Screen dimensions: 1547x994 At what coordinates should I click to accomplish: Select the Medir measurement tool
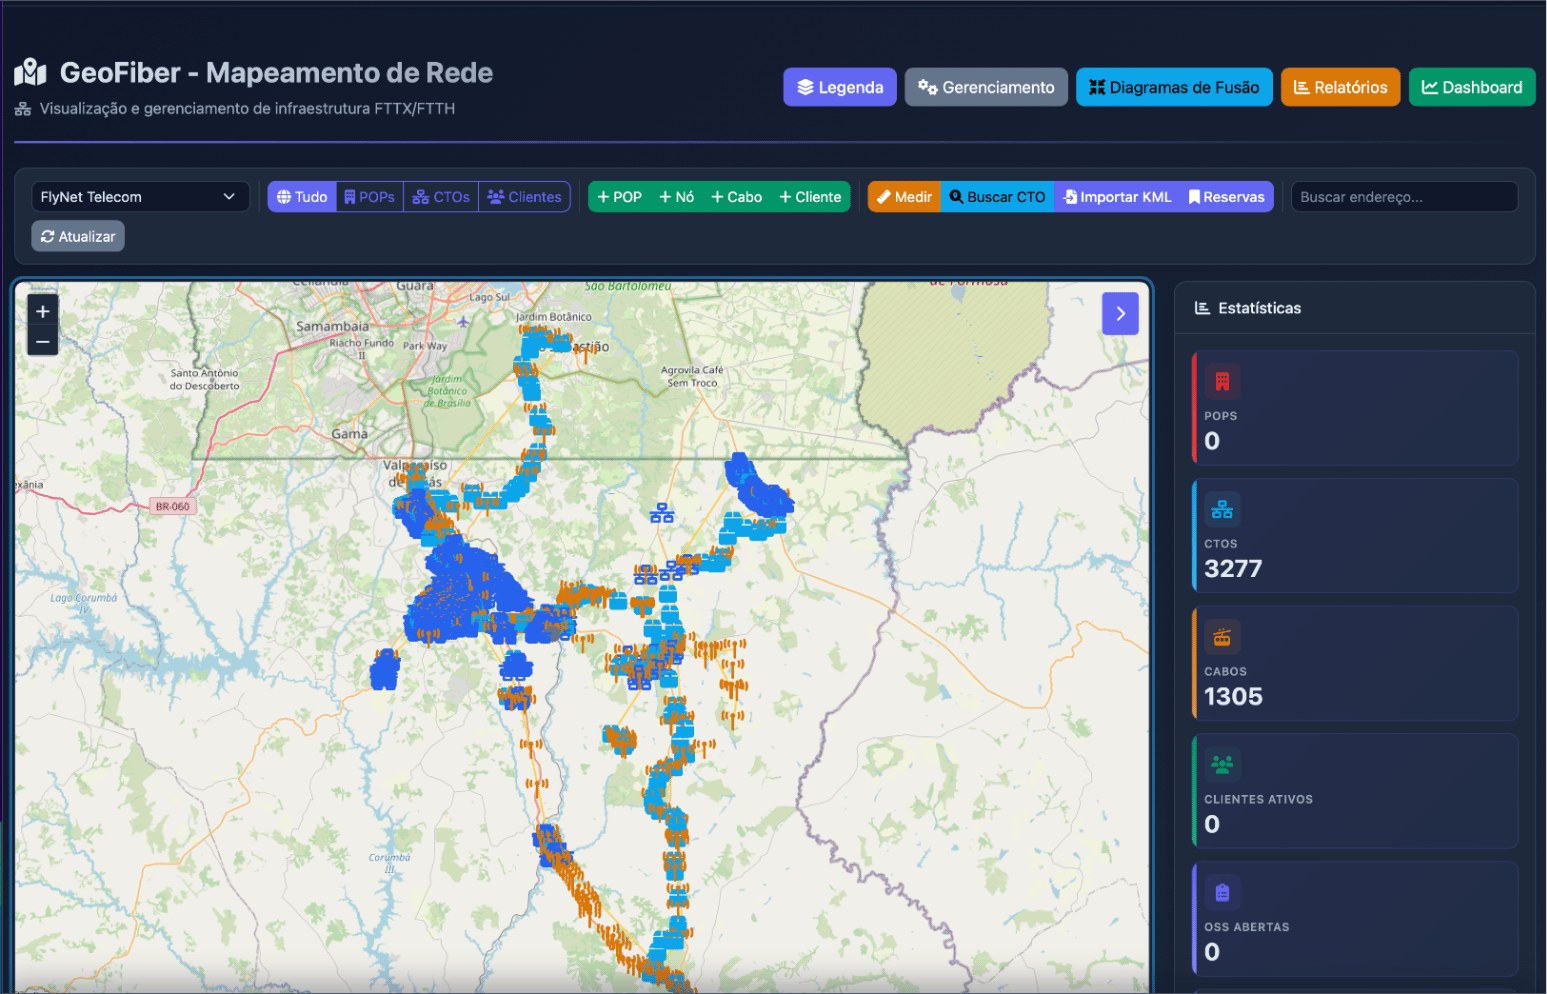(904, 196)
